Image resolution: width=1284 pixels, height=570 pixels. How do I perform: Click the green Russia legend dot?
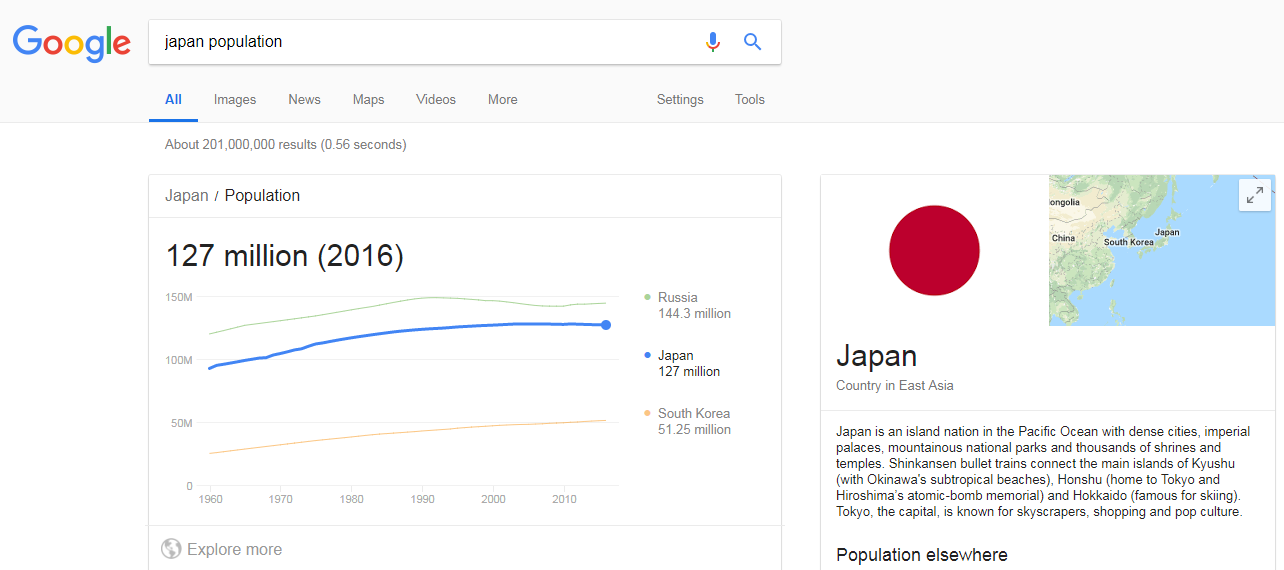click(648, 297)
